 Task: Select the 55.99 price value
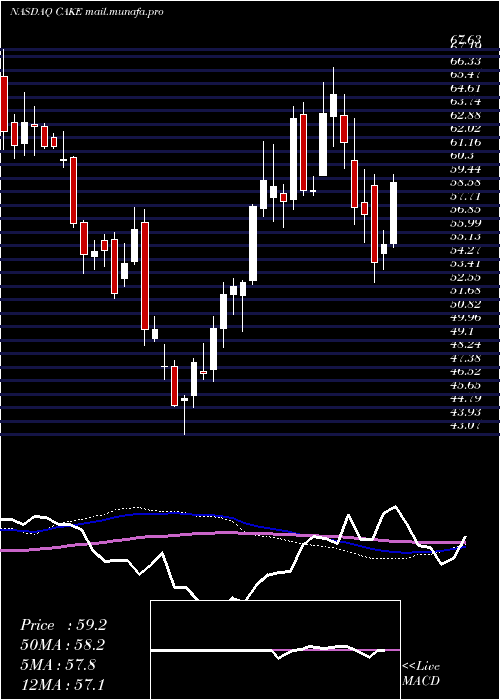466,223
